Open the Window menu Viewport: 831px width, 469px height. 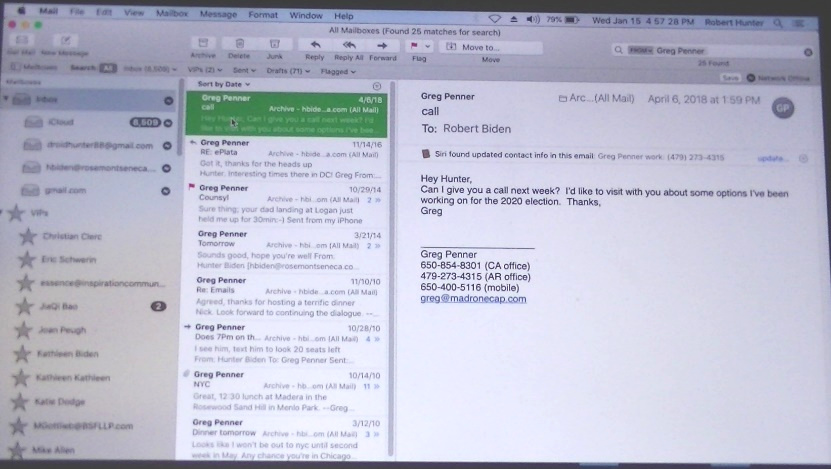306,15
